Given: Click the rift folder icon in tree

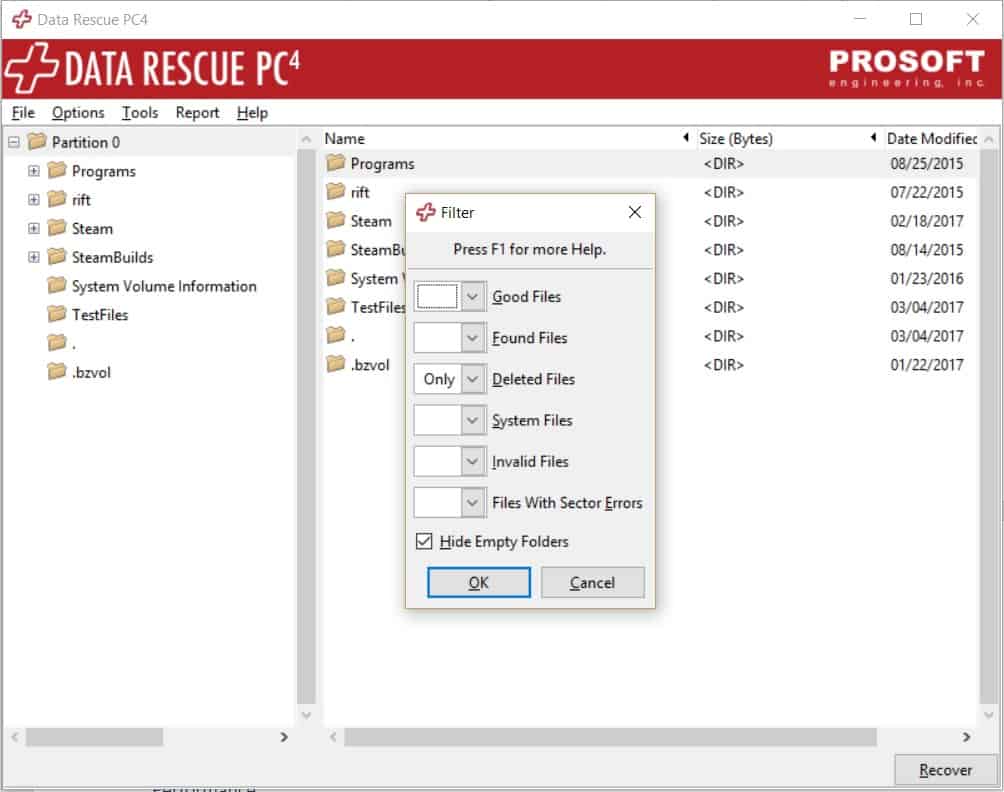Looking at the screenshot, I should (x=57, y=199).
